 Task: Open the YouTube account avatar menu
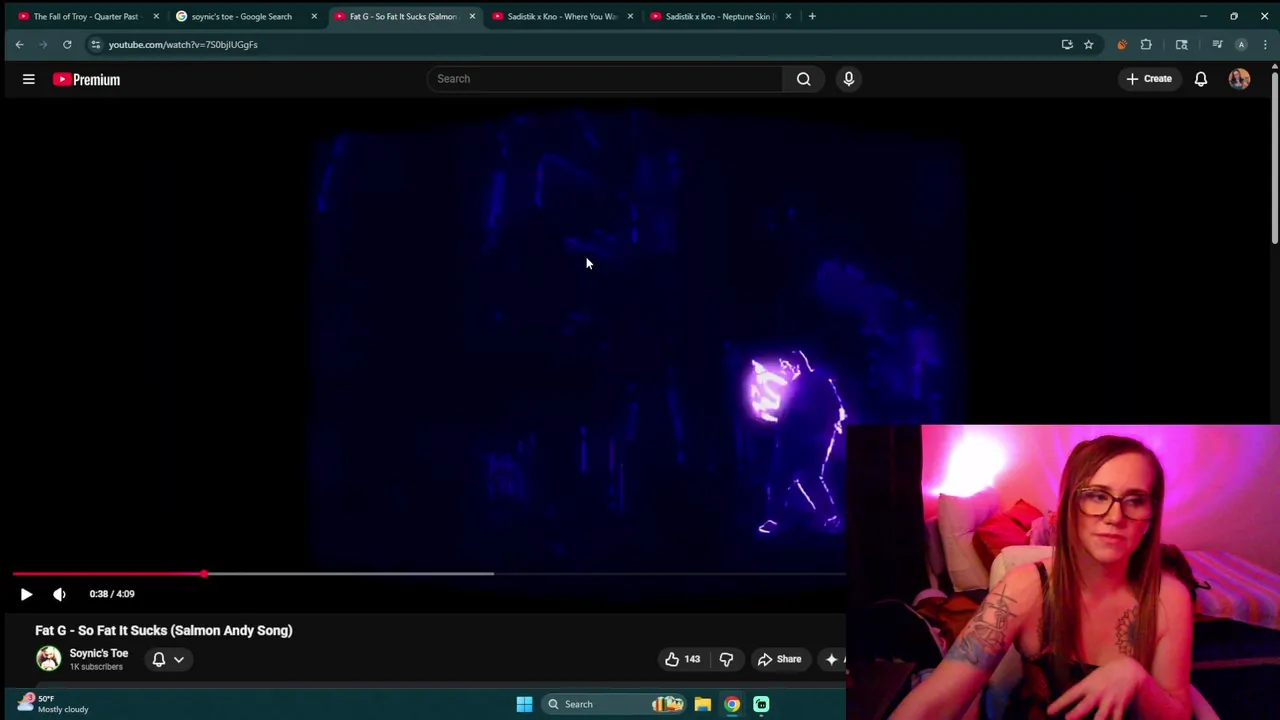point(1239,79)
